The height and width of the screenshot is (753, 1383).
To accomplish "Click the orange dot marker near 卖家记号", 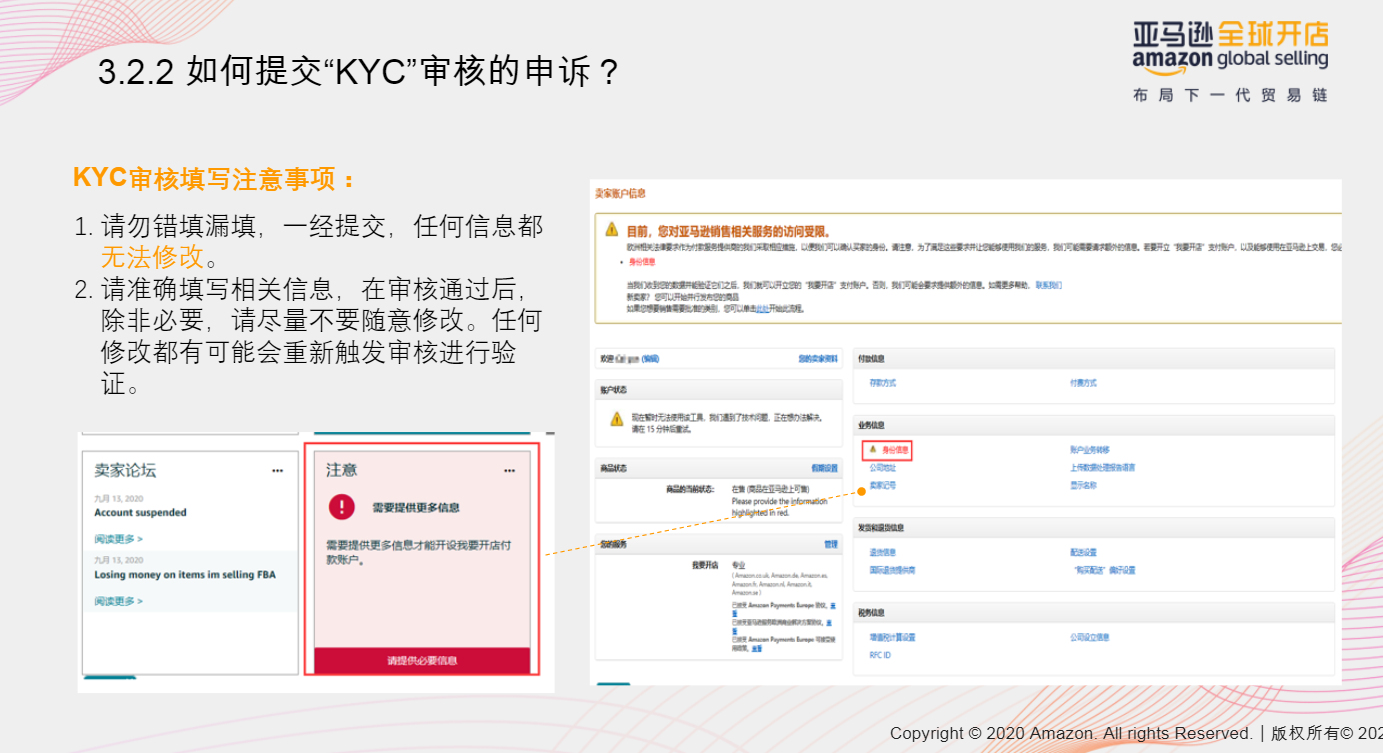I will (860, 492).
